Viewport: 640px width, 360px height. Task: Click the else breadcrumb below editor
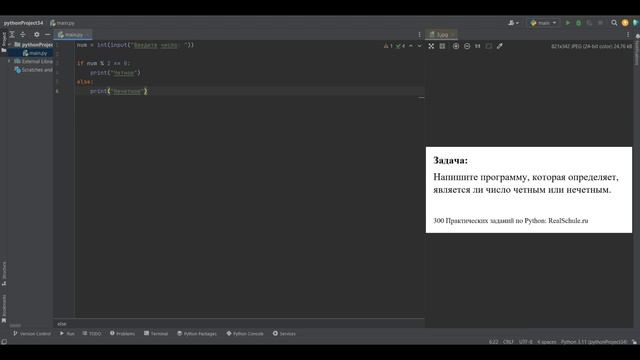(62, 324)
